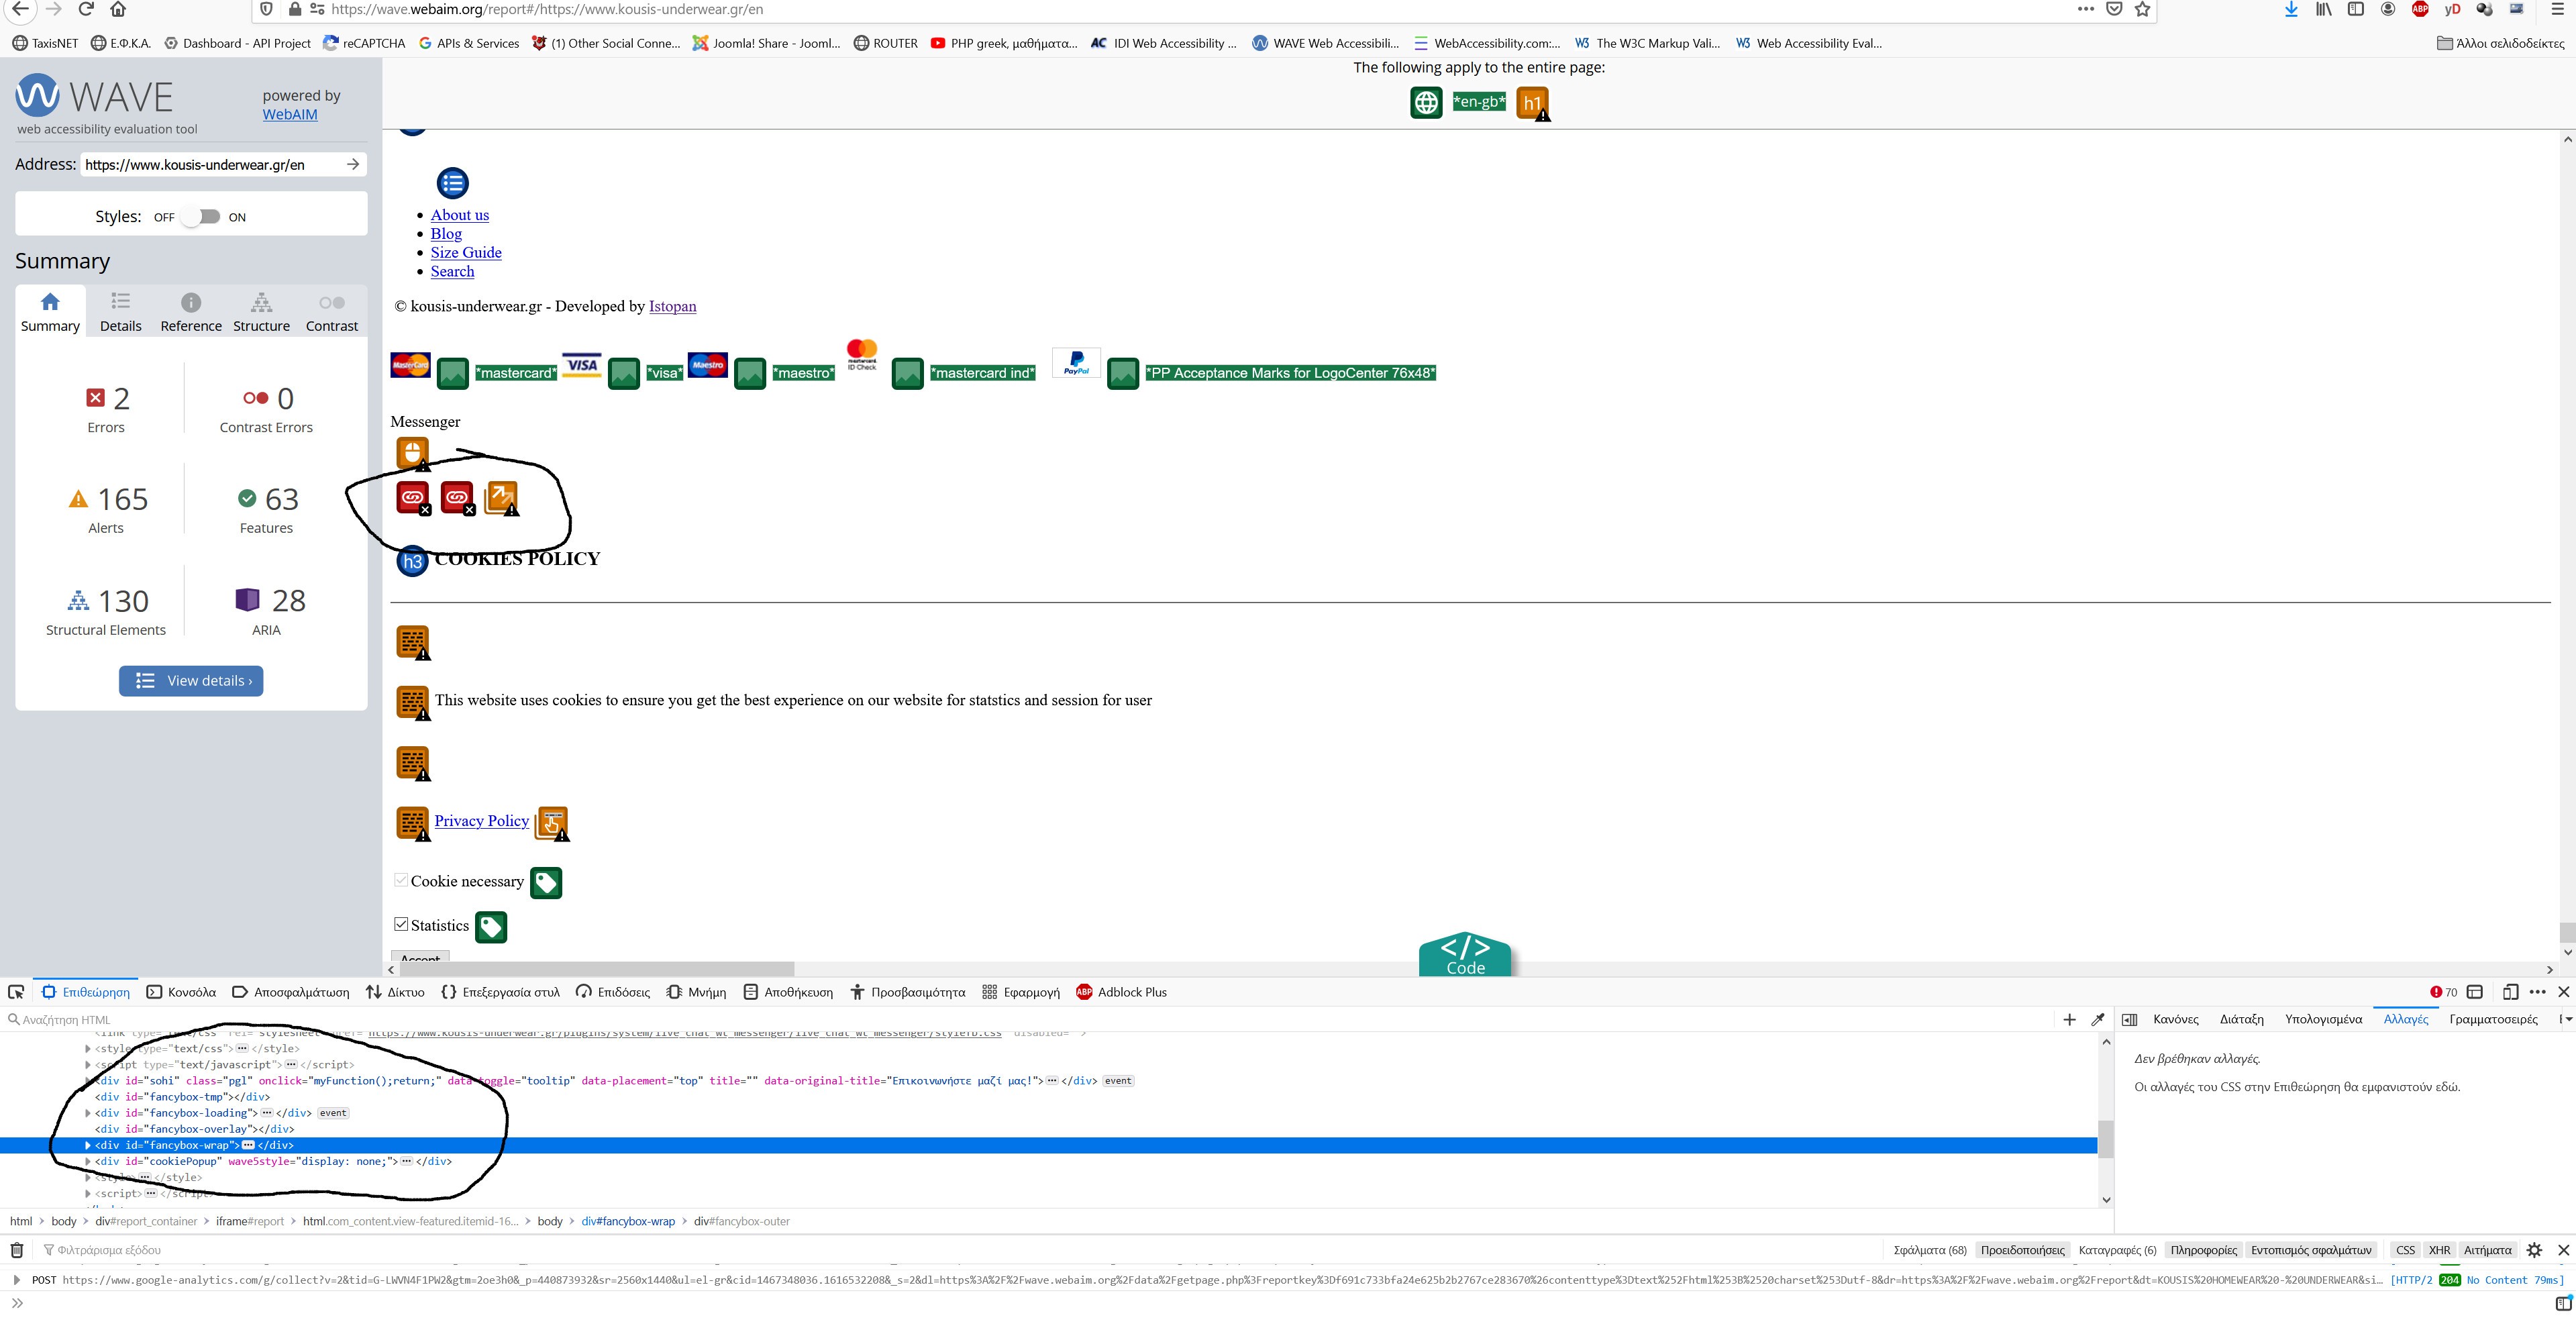The height and width of the screenshot is (1334, 2576).
Task: Click the WAVE language globe icon
Action: pyautogui.click(x=1426, y=102)
